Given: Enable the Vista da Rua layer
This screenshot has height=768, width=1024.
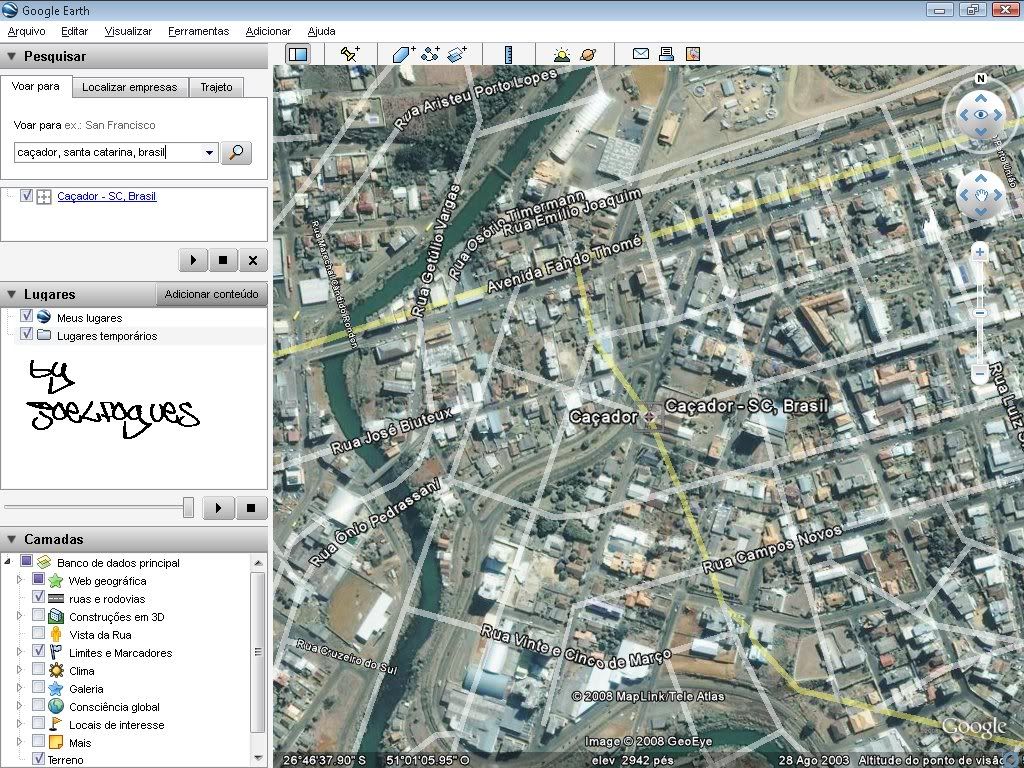Looking at the screenshot, I should click(x=39, y=633).
